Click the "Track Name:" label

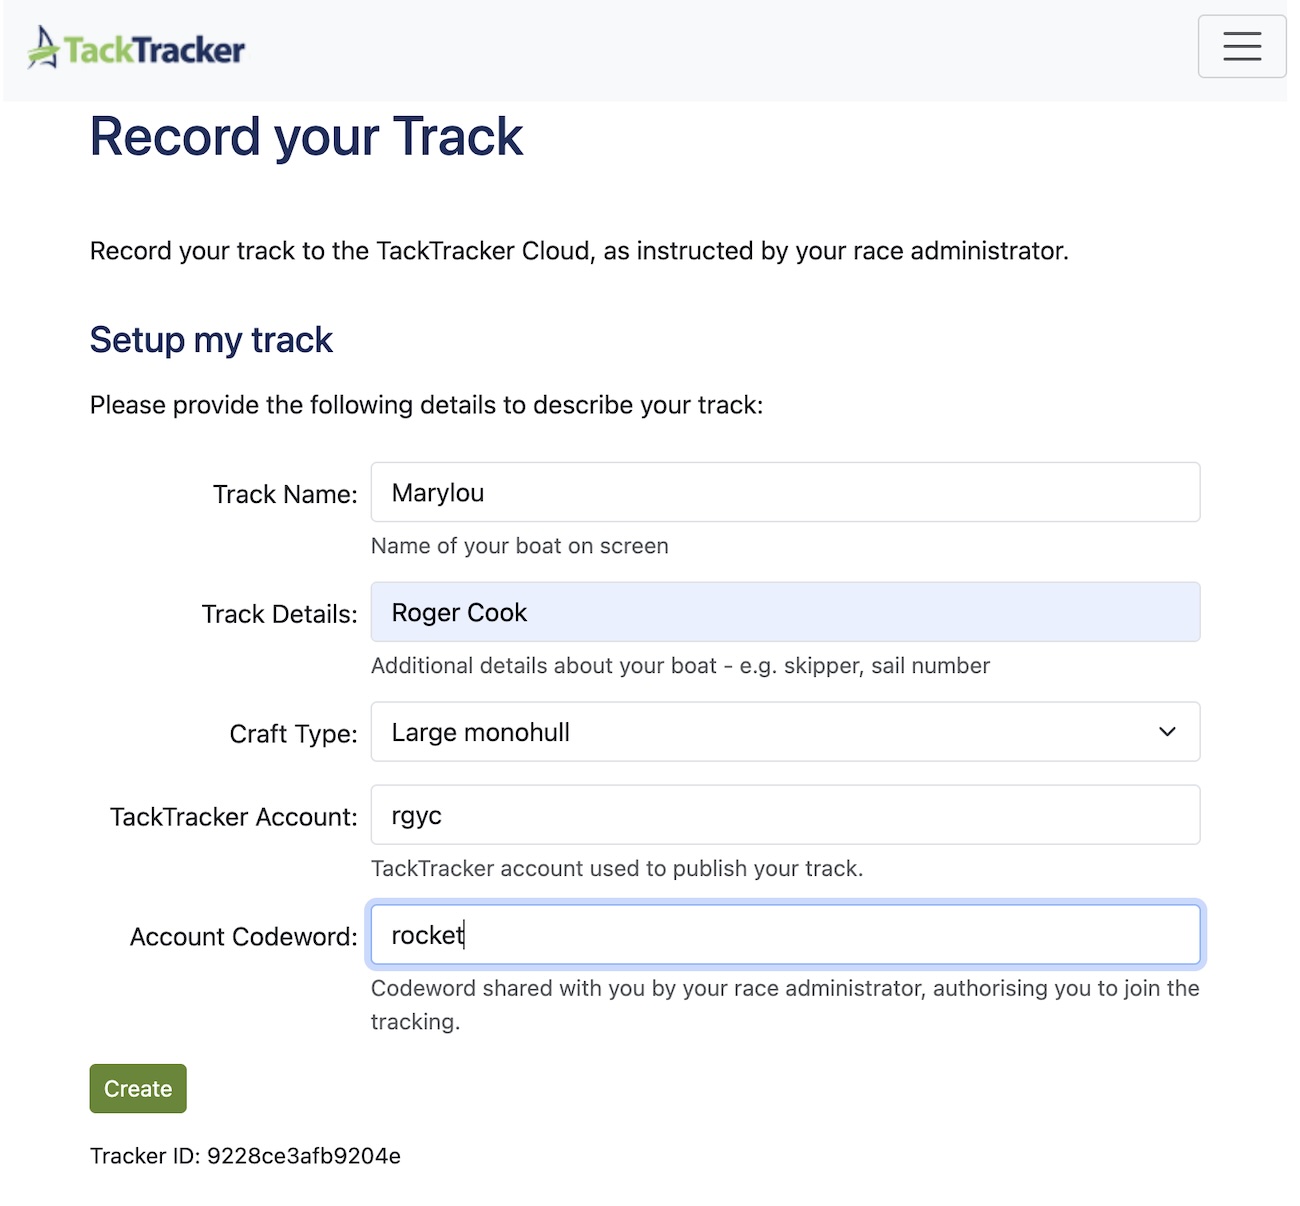coord(285,494)
